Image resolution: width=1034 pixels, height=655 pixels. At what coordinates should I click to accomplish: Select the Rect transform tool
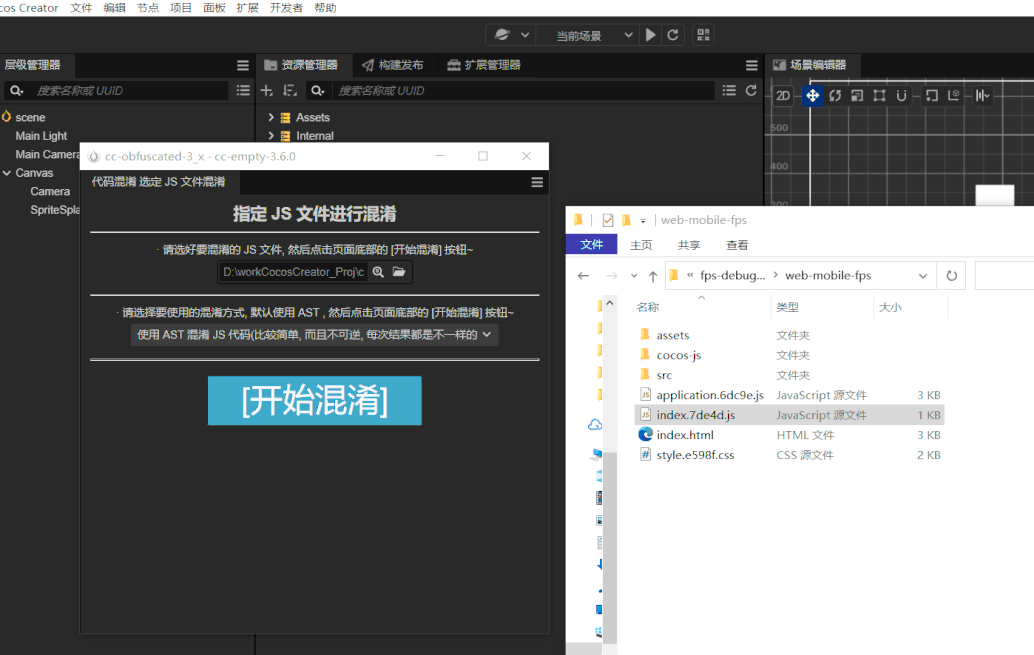(878, 95)
